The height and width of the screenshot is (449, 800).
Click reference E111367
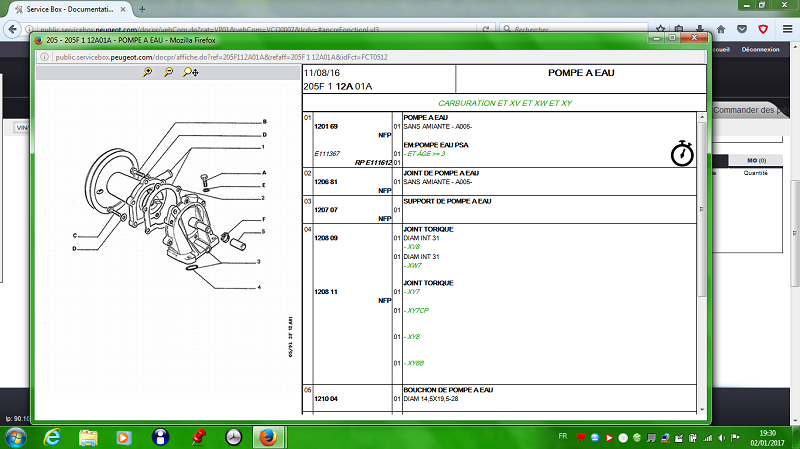click(x=327, y=154)
